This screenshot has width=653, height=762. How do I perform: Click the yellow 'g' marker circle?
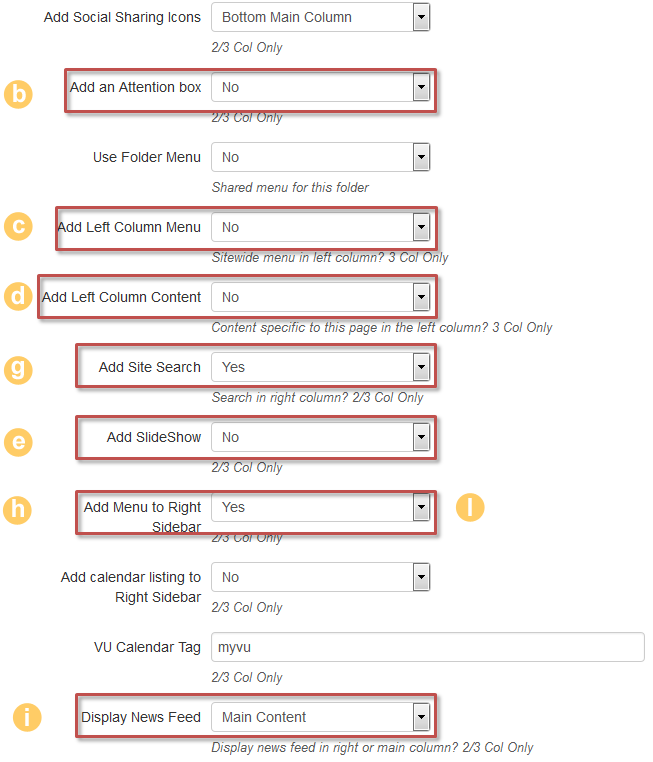pos(19,368)
